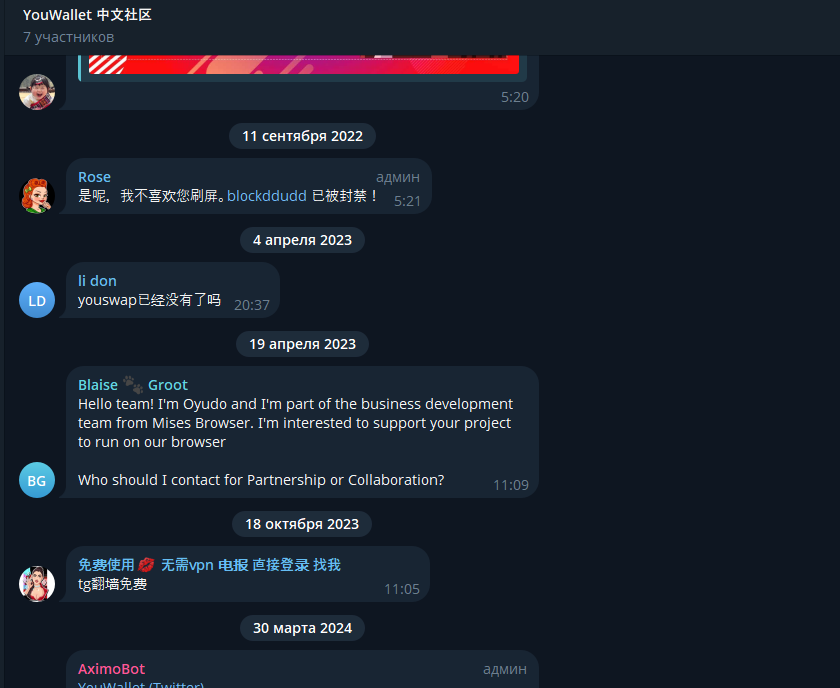Select the 30 марта 2024 date badge
The height and width of the screenshot is (688, 840).
click(302, 628)
